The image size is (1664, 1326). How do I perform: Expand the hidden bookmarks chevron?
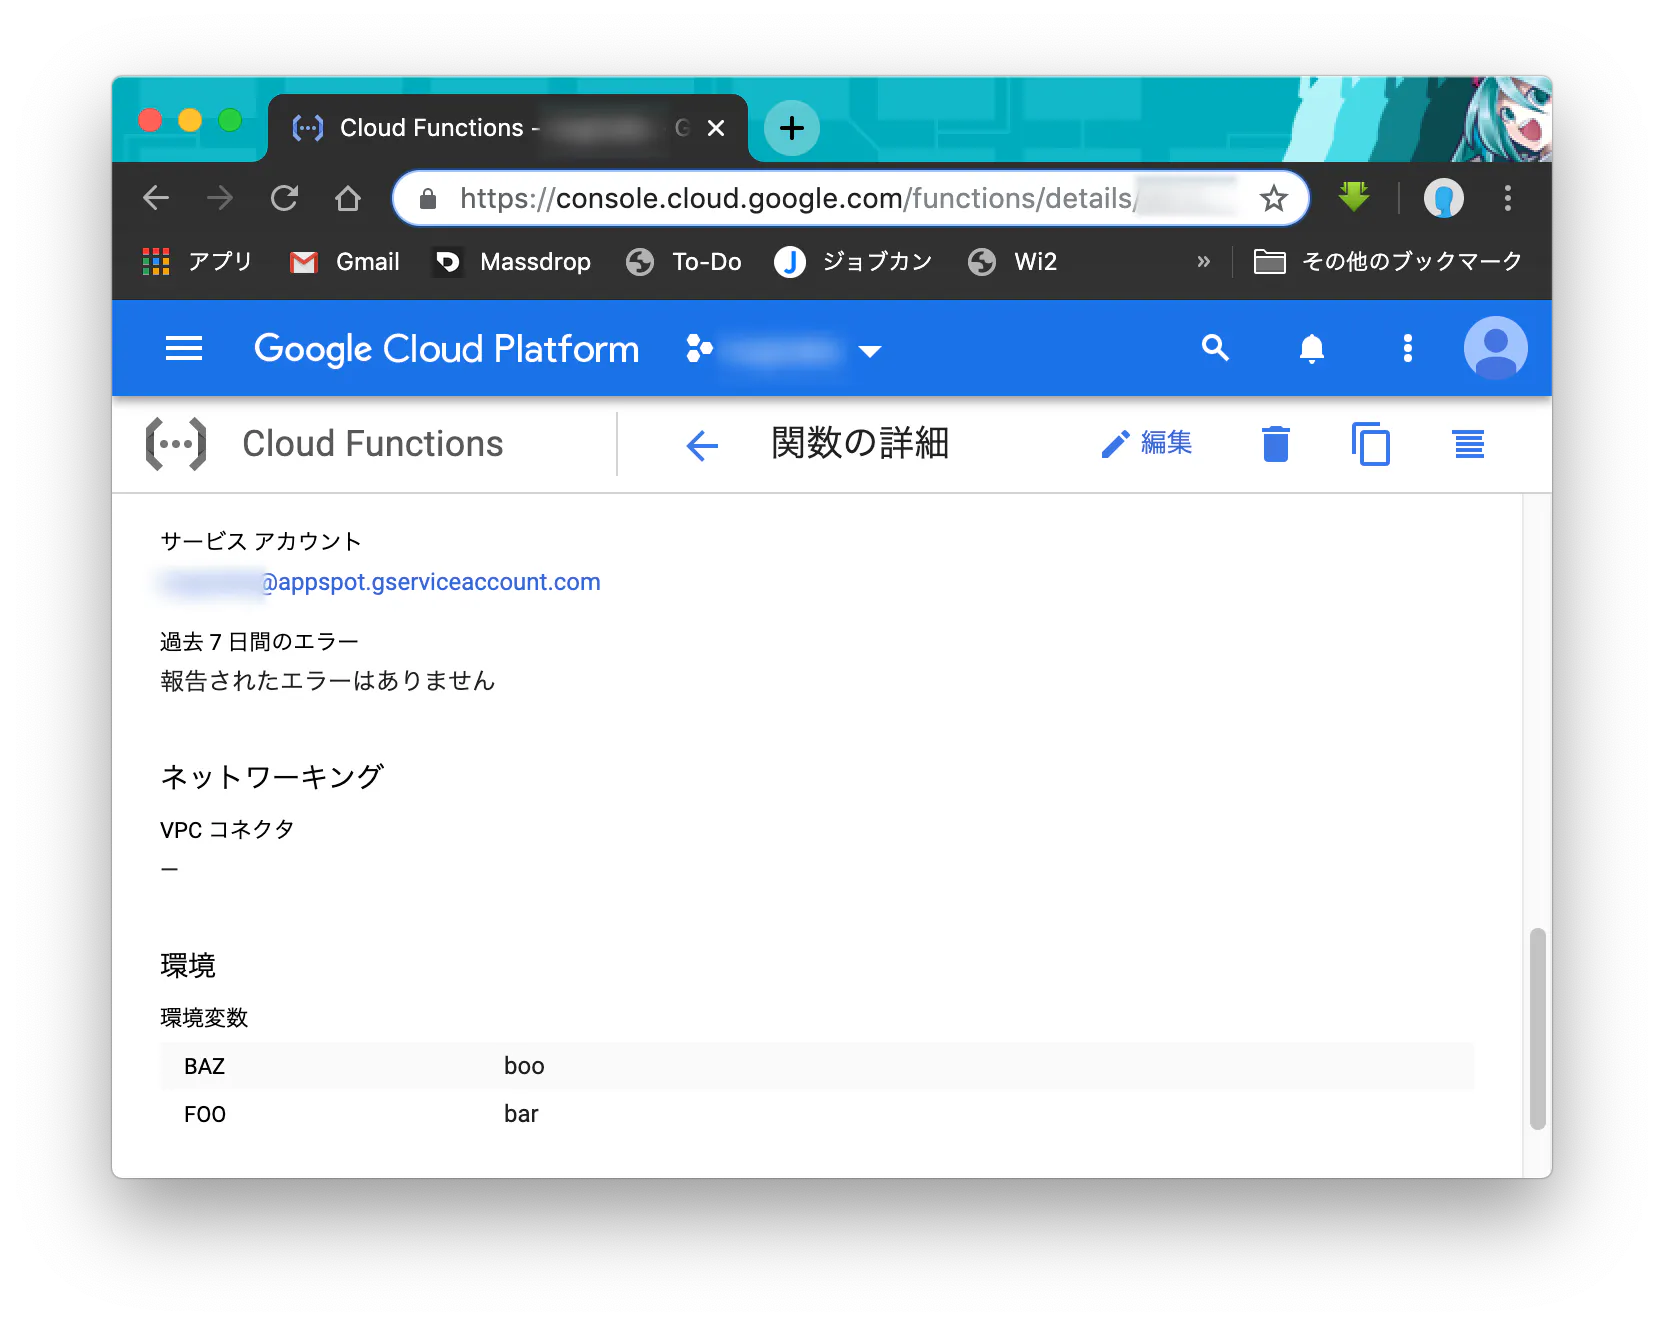coord(1204,261)
